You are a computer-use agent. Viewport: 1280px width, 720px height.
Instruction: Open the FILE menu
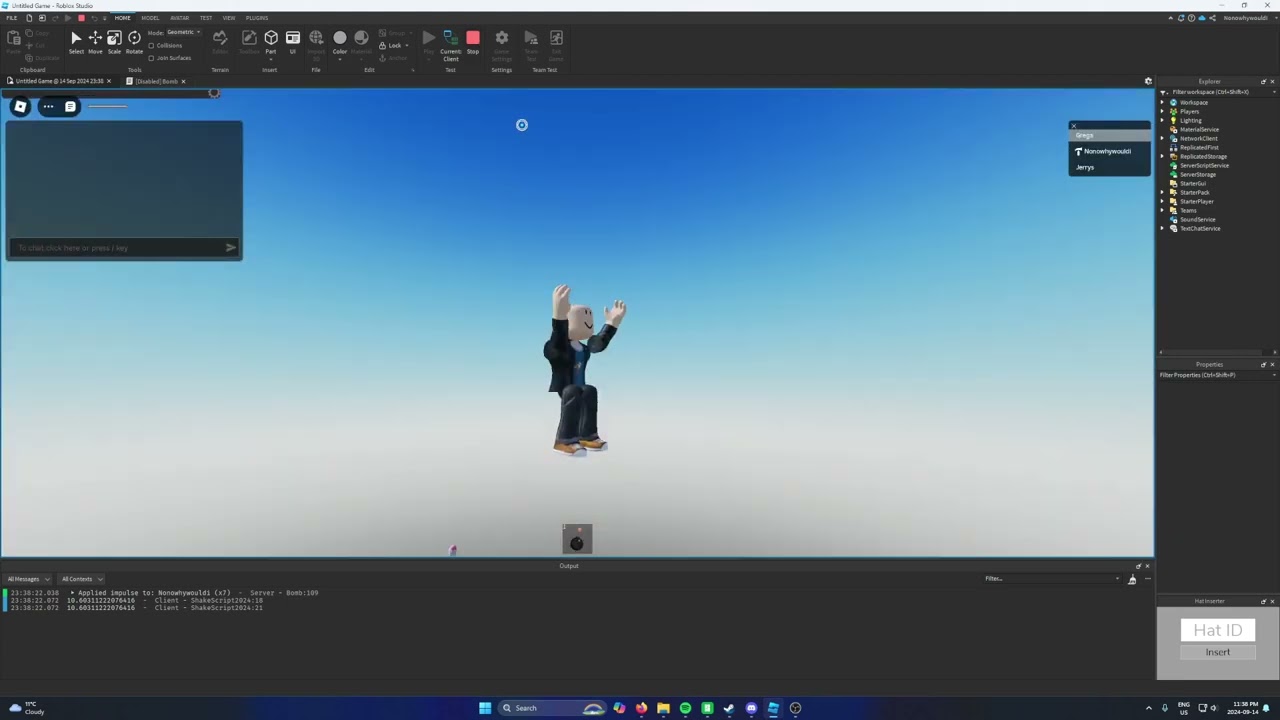pyautogui.click(x=11, y=18)
